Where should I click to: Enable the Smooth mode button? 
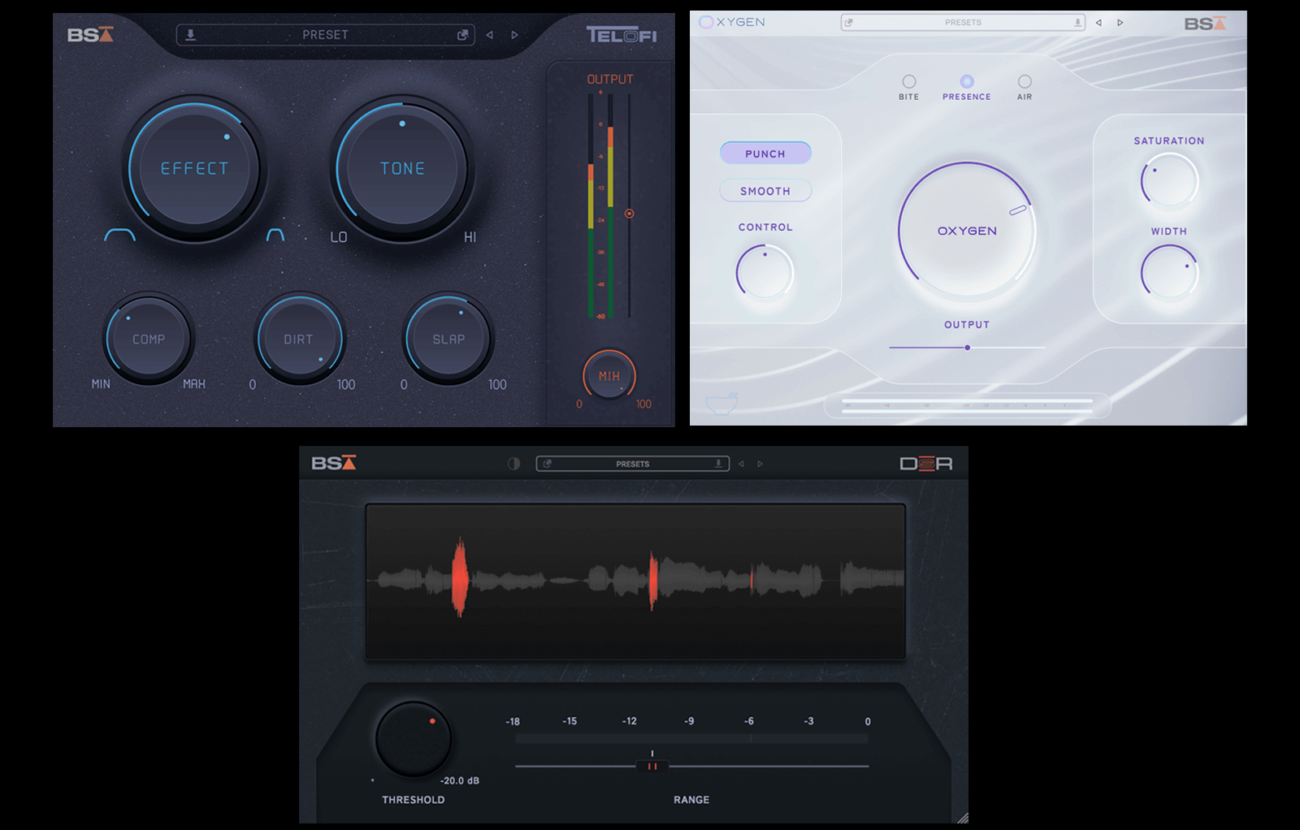point(765,191)
